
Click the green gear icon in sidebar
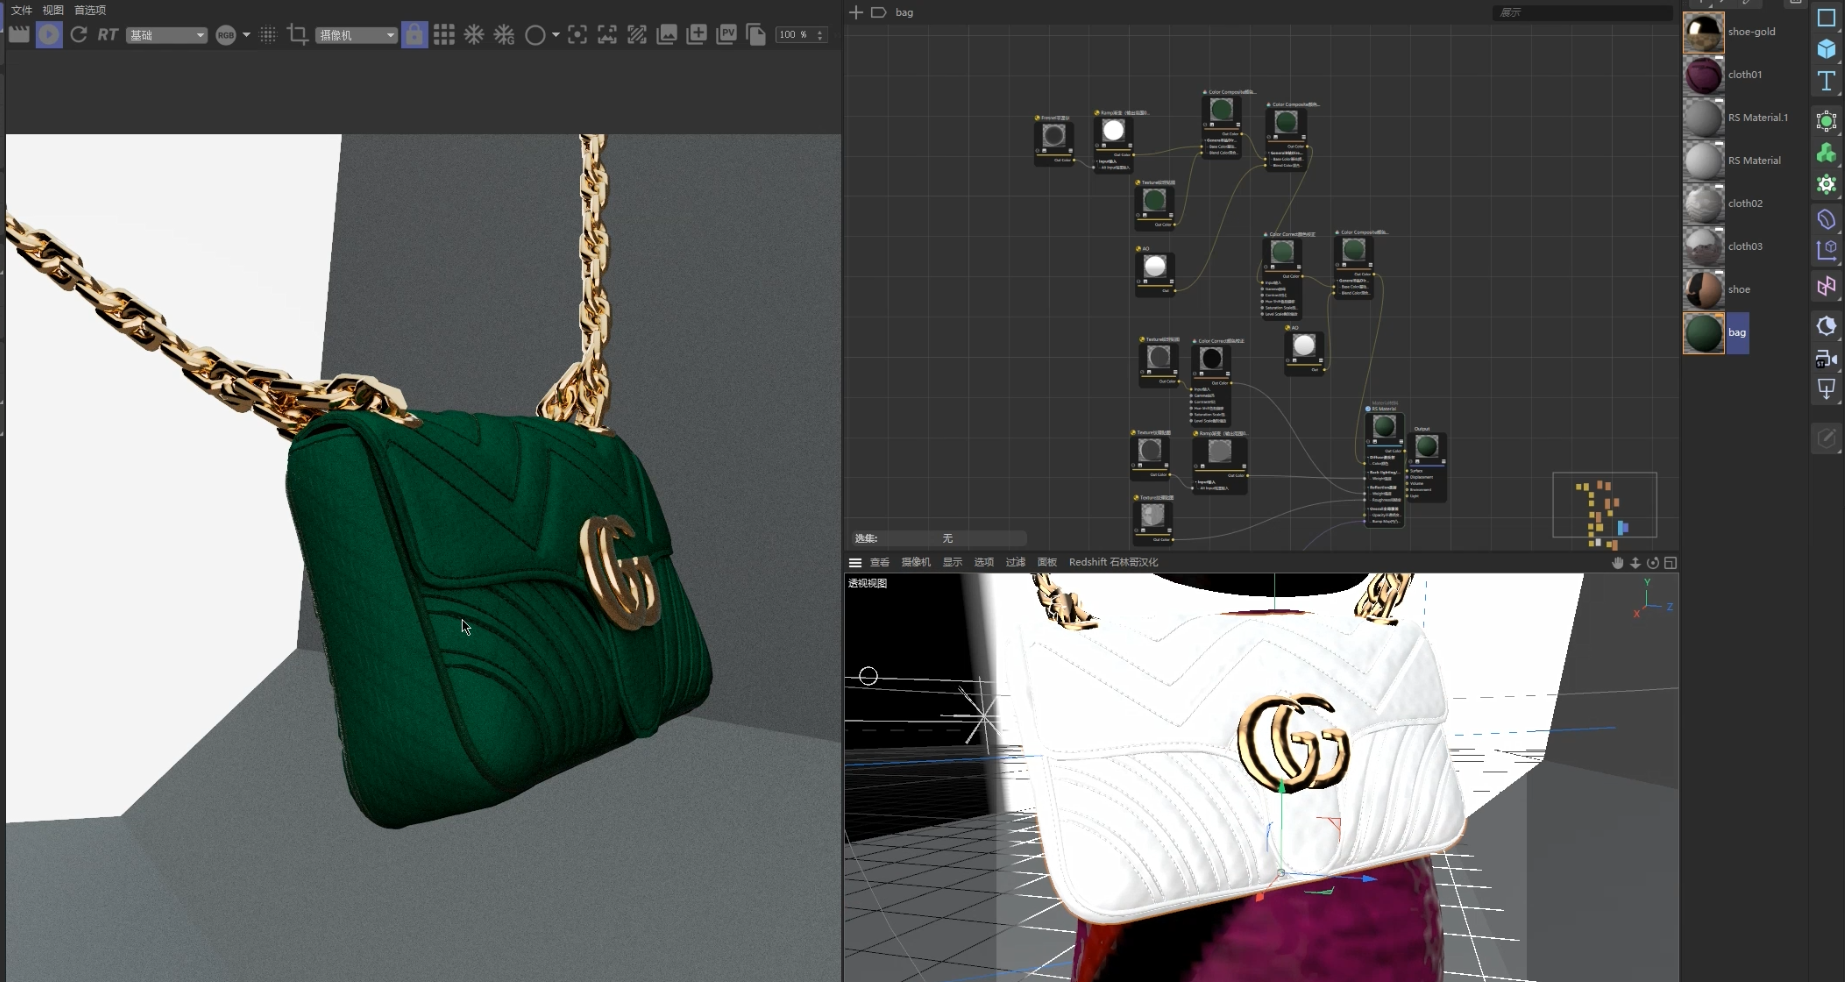click(x=1826, y=185)
